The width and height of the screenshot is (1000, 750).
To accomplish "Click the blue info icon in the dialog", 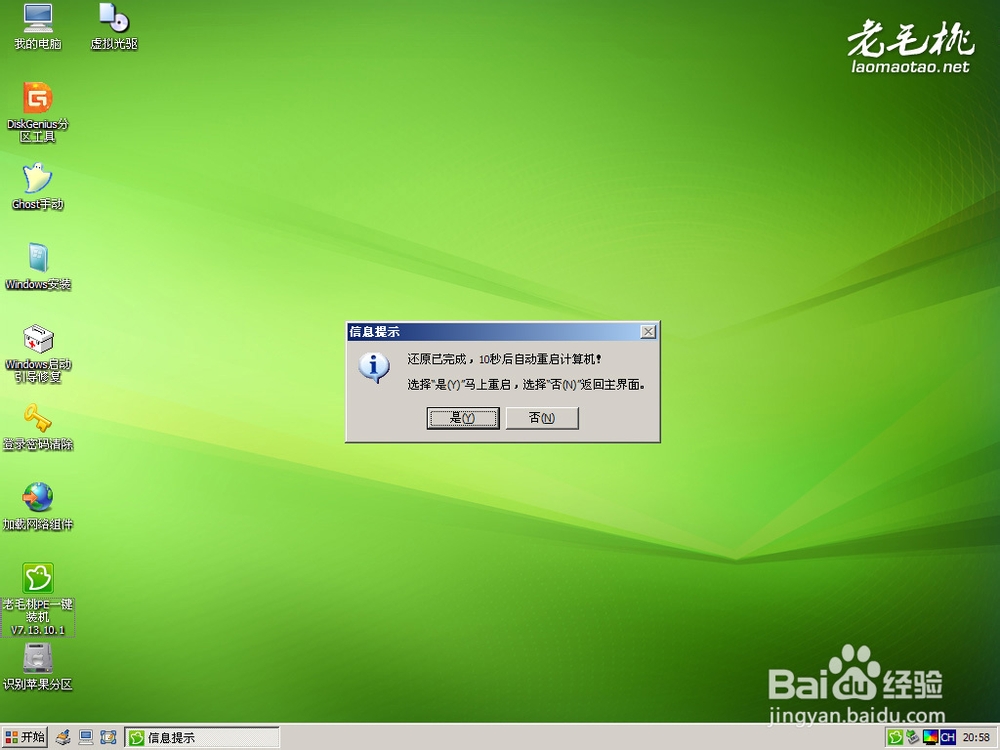I will [x=374, y=368].
